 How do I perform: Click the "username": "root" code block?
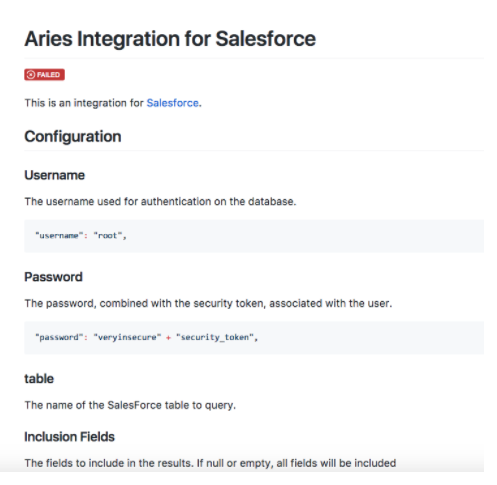click(254, 236)
